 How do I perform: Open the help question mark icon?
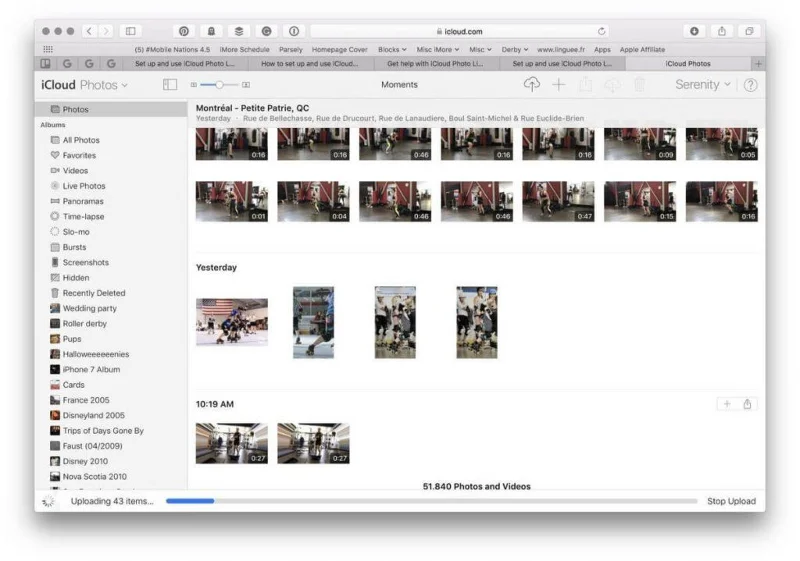coord(750,85)
